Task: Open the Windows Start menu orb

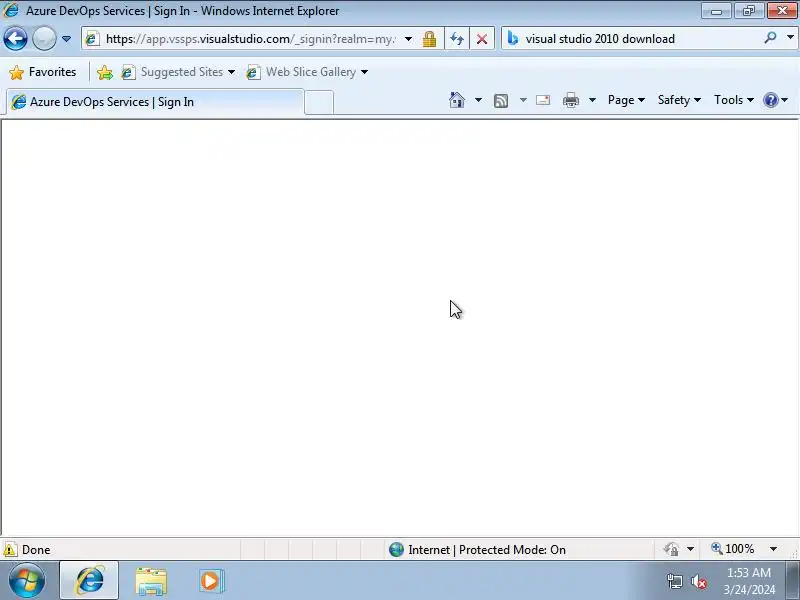Action: coord(27,580)
